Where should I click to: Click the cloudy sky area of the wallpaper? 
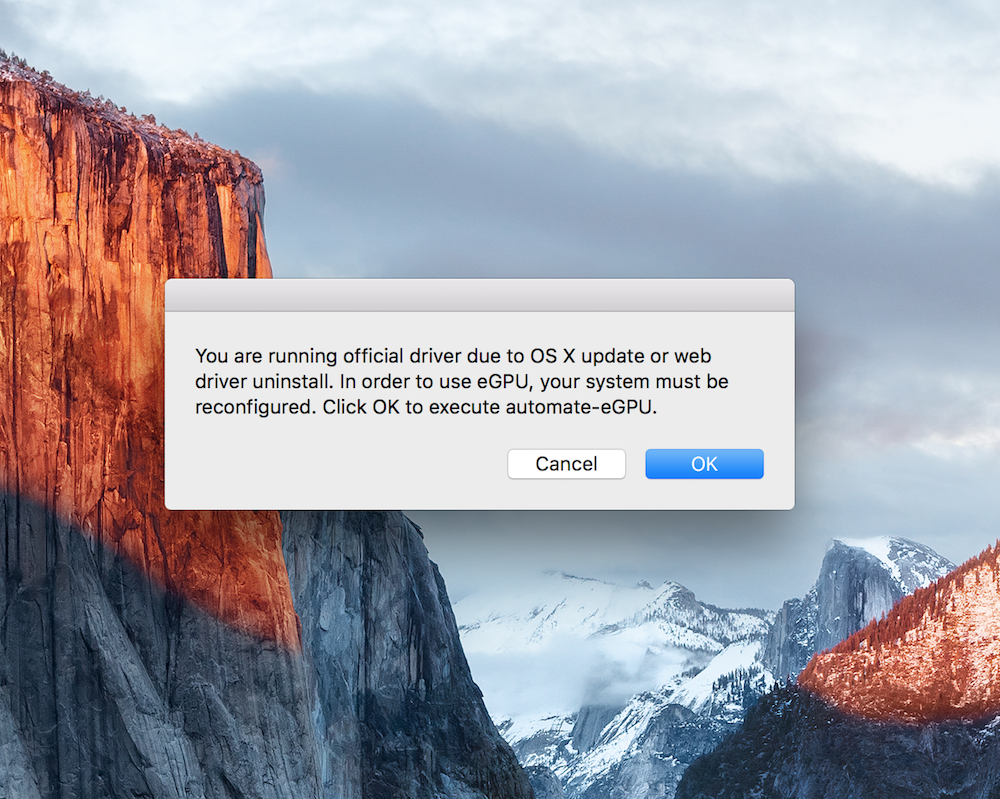(x=574, y=128)
